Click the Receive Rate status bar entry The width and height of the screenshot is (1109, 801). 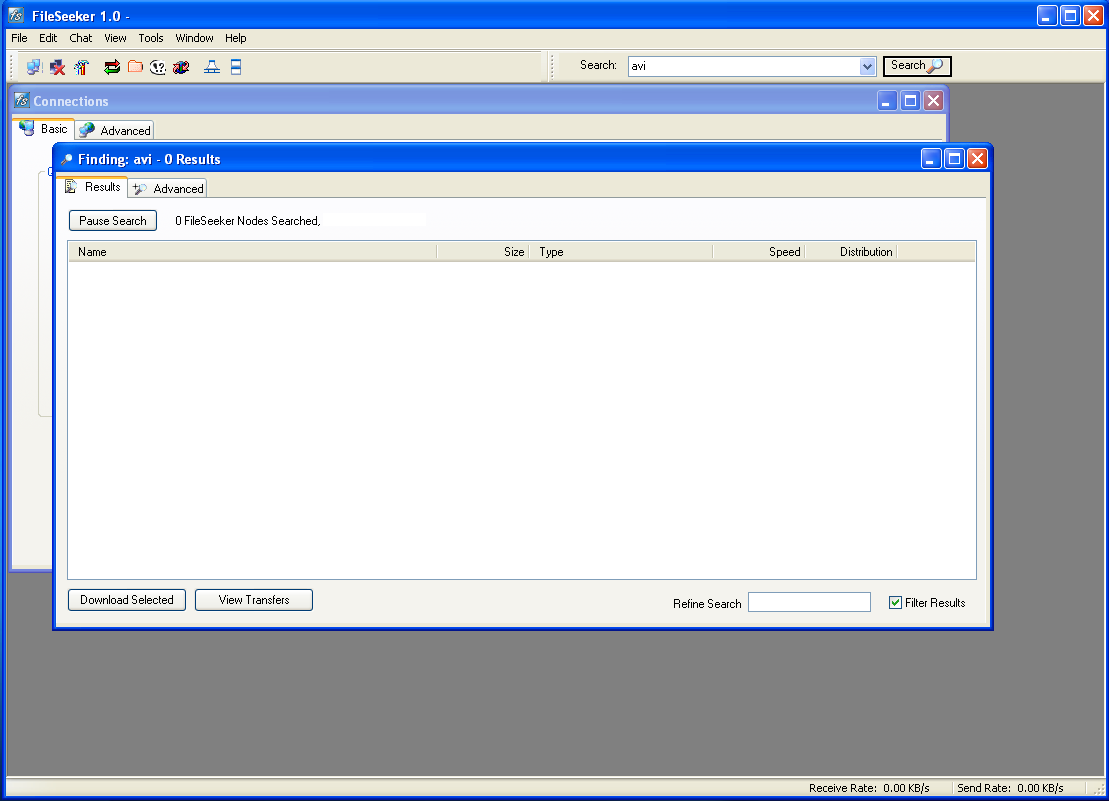pos(869,788)
